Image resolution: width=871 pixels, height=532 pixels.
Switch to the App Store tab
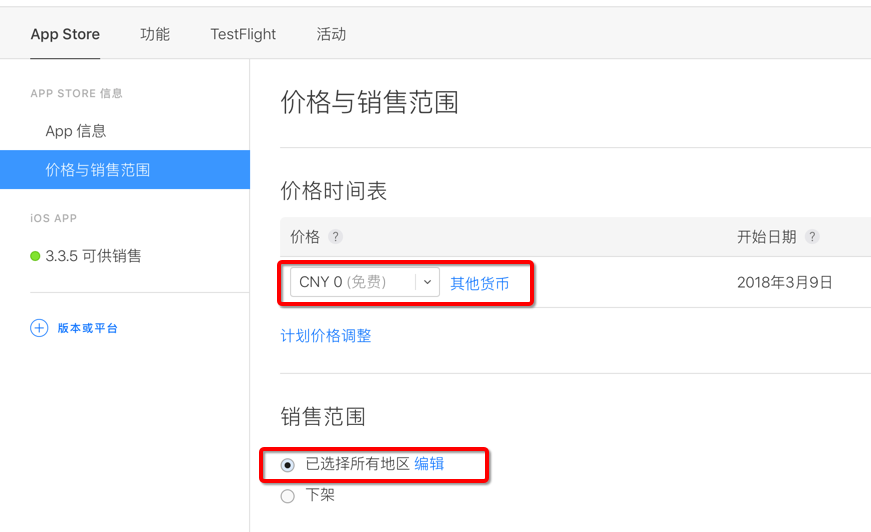point(65,34)
